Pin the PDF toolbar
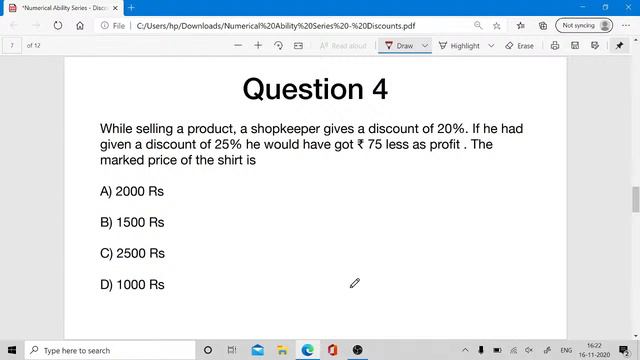Viewport: 640px width, 360px height. [x=619, y=45]
